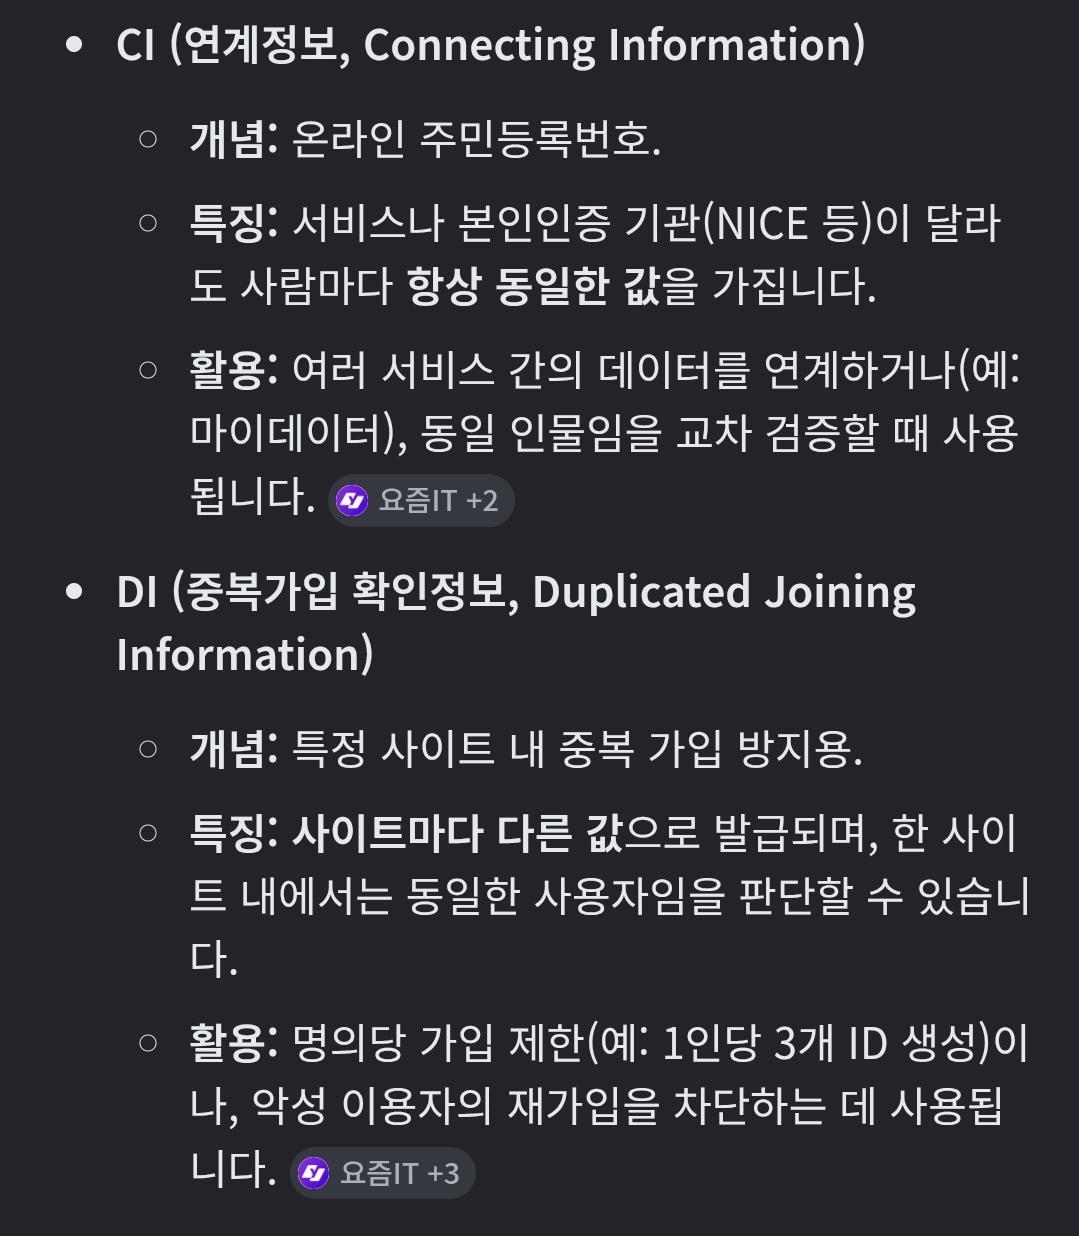Click the purple 요즘IT logo beside +2
The height and width of the screenshot is (1236, 1079).
click(x=352, y=500)
